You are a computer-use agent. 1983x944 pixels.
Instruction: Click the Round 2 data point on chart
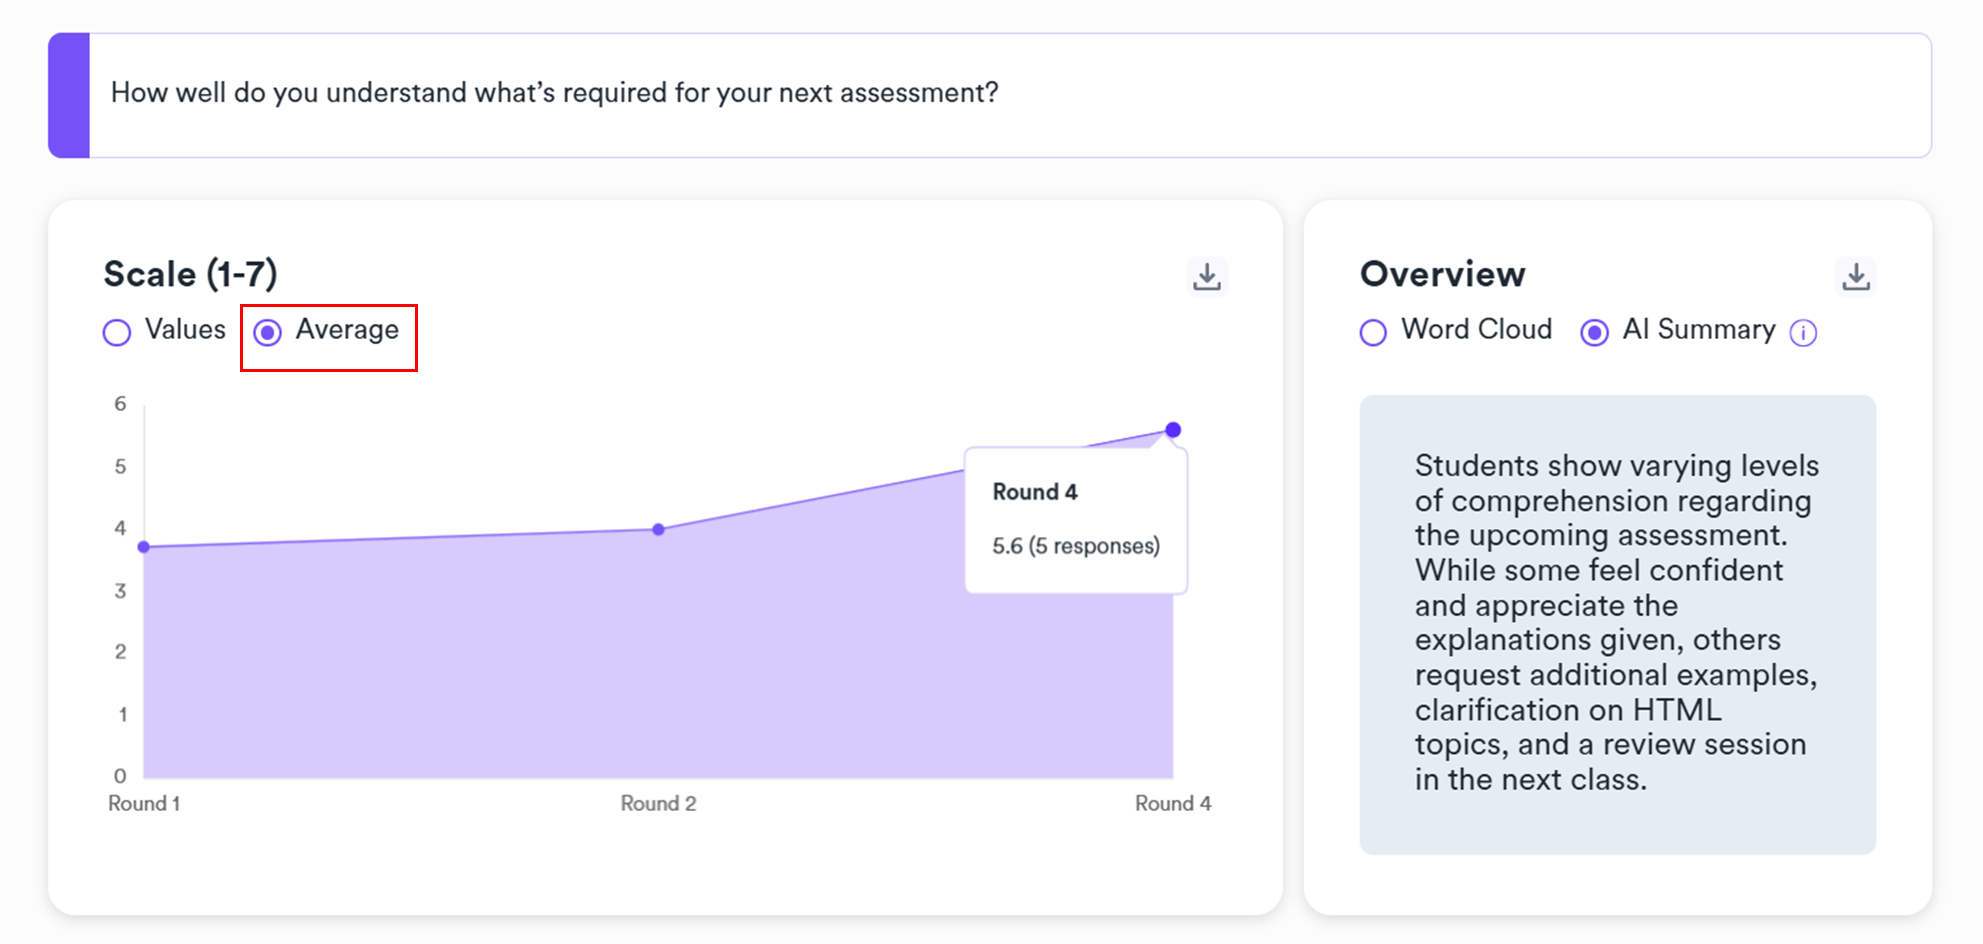tap(658, 529)
